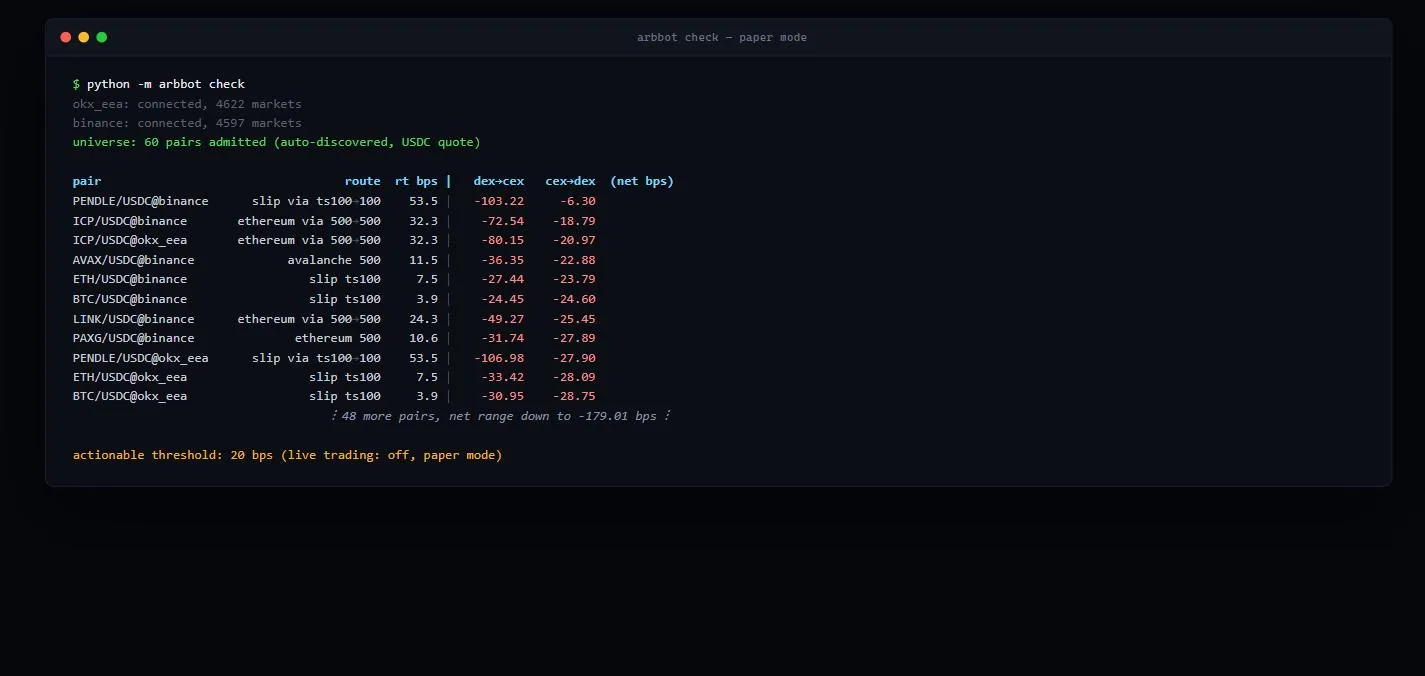Click the -49.27 value in the LINK row
Screen dimensions: 1425x676
(x=502, y=319)
